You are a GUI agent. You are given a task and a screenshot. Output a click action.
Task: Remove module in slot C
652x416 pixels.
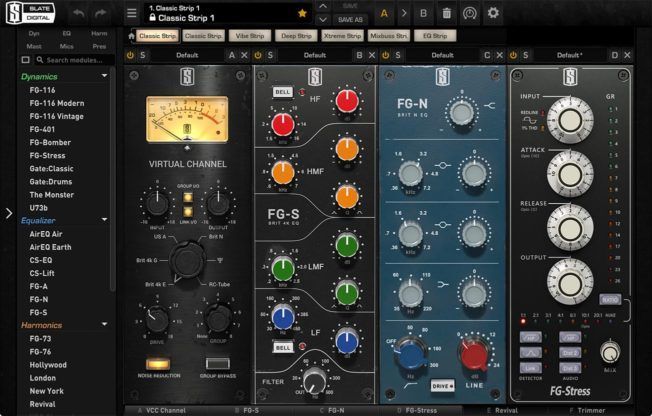coord(500,55)
